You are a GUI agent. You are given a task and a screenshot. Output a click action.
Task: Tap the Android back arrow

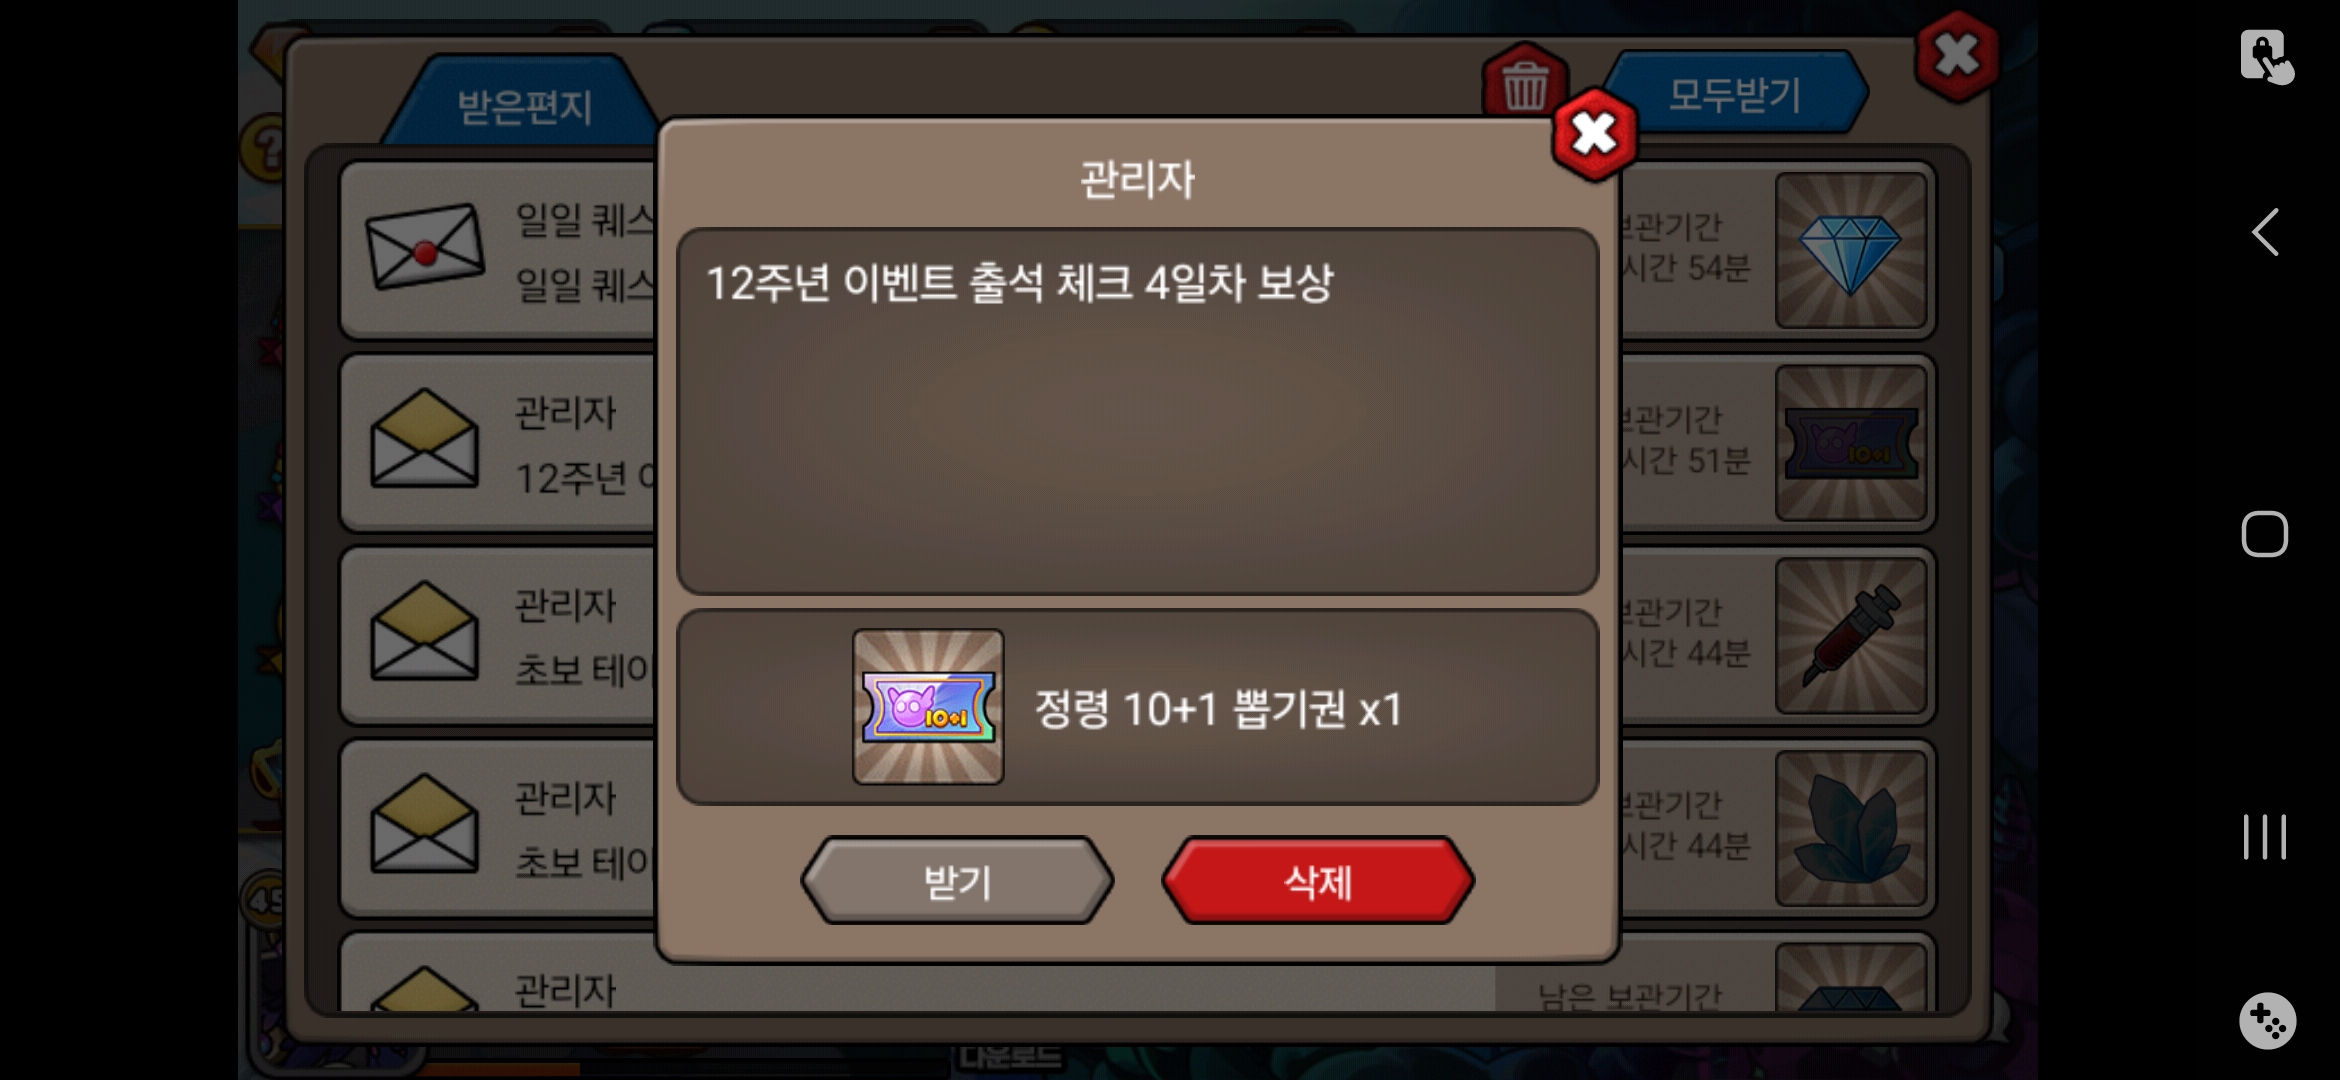click(x=2265, y=232)
